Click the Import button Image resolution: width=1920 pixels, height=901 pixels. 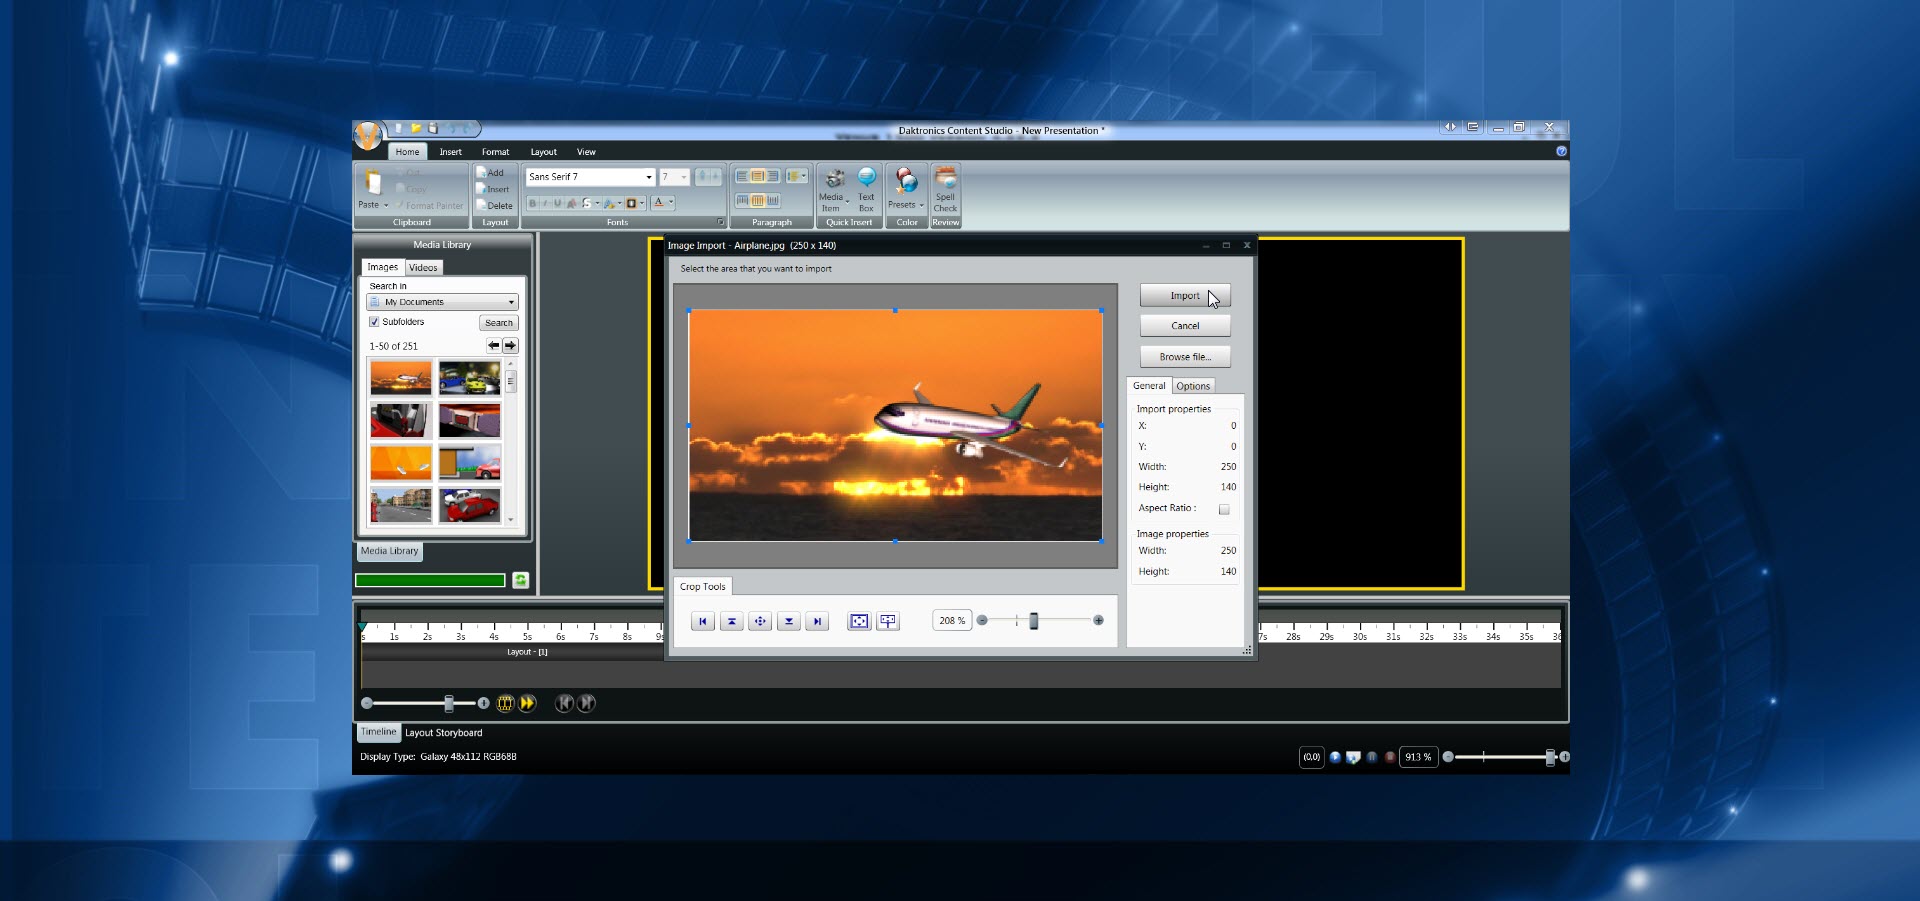[1185, 296]
